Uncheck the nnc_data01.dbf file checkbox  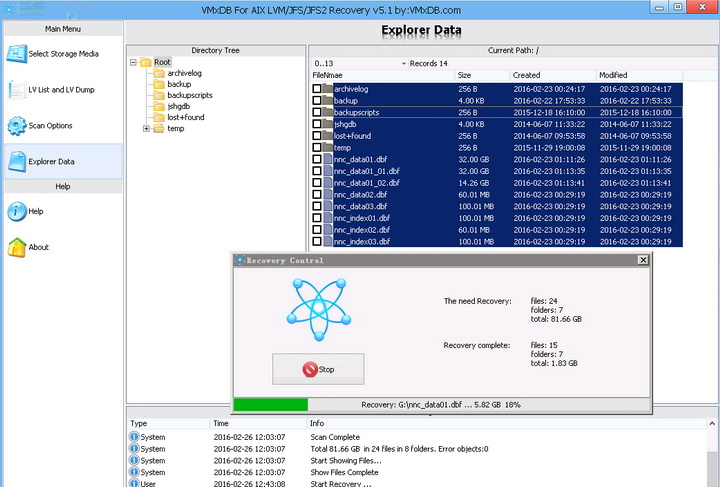318,159
